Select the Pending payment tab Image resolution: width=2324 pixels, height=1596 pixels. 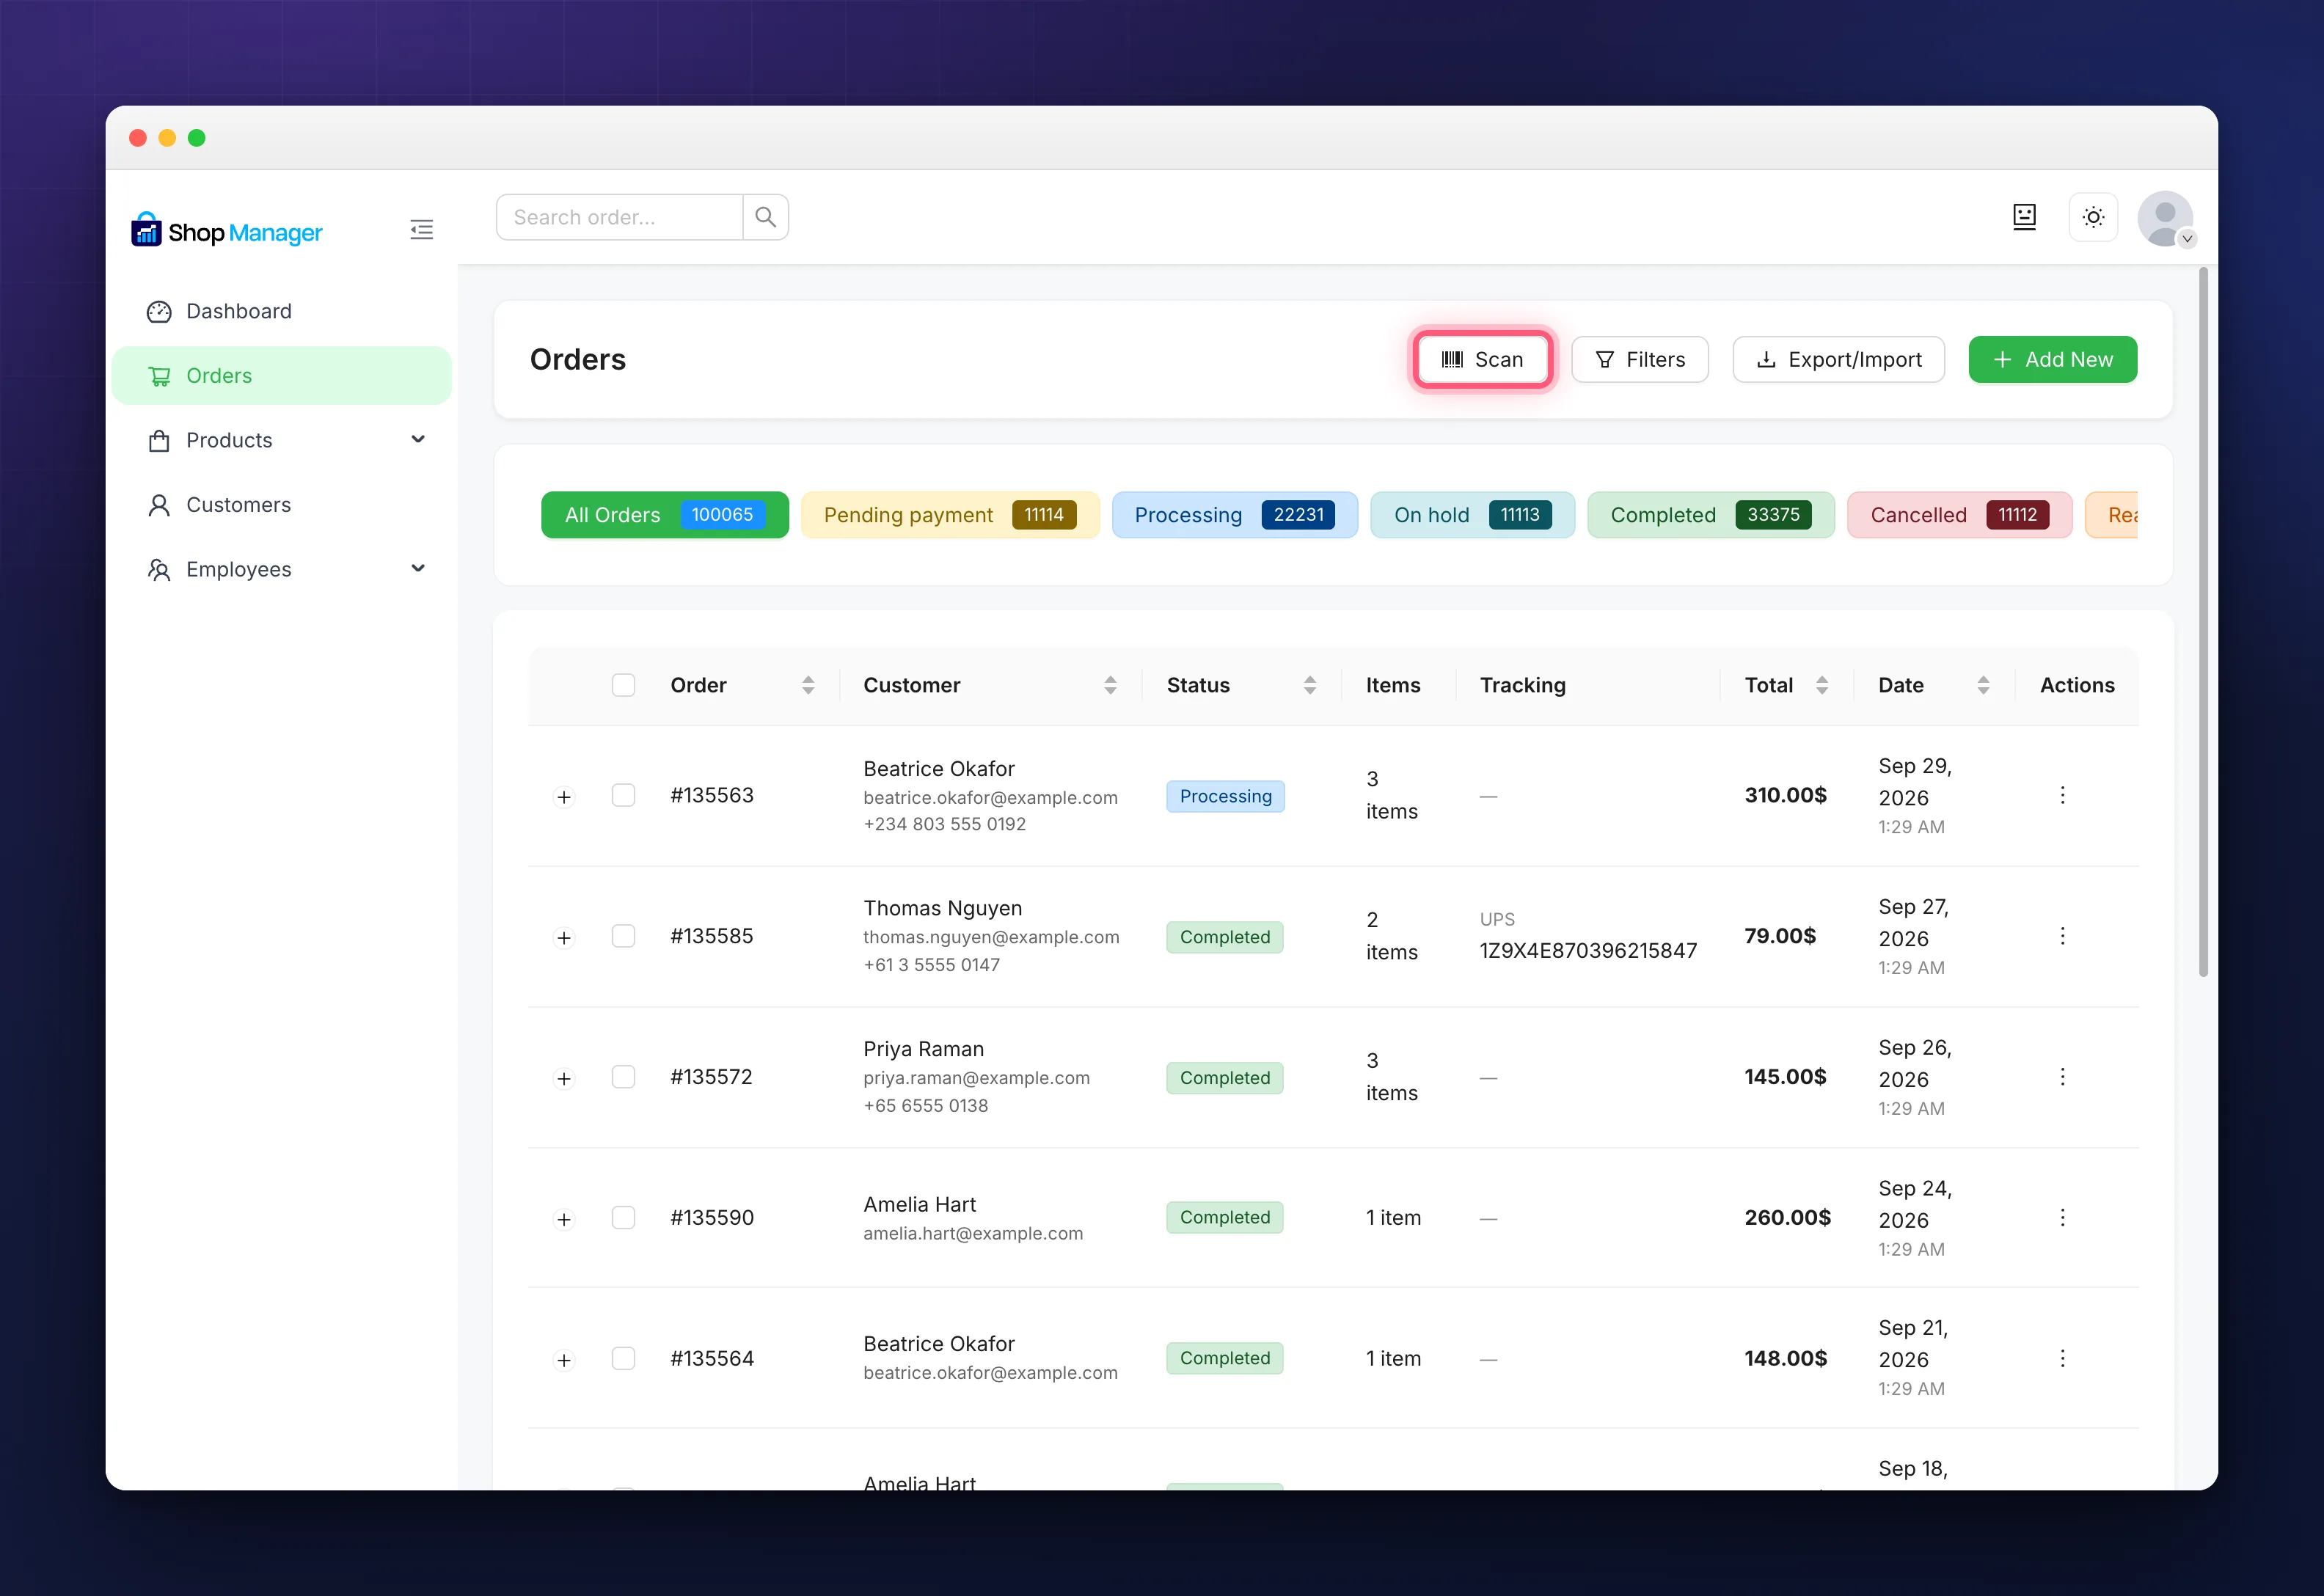[x=950, y=515]
